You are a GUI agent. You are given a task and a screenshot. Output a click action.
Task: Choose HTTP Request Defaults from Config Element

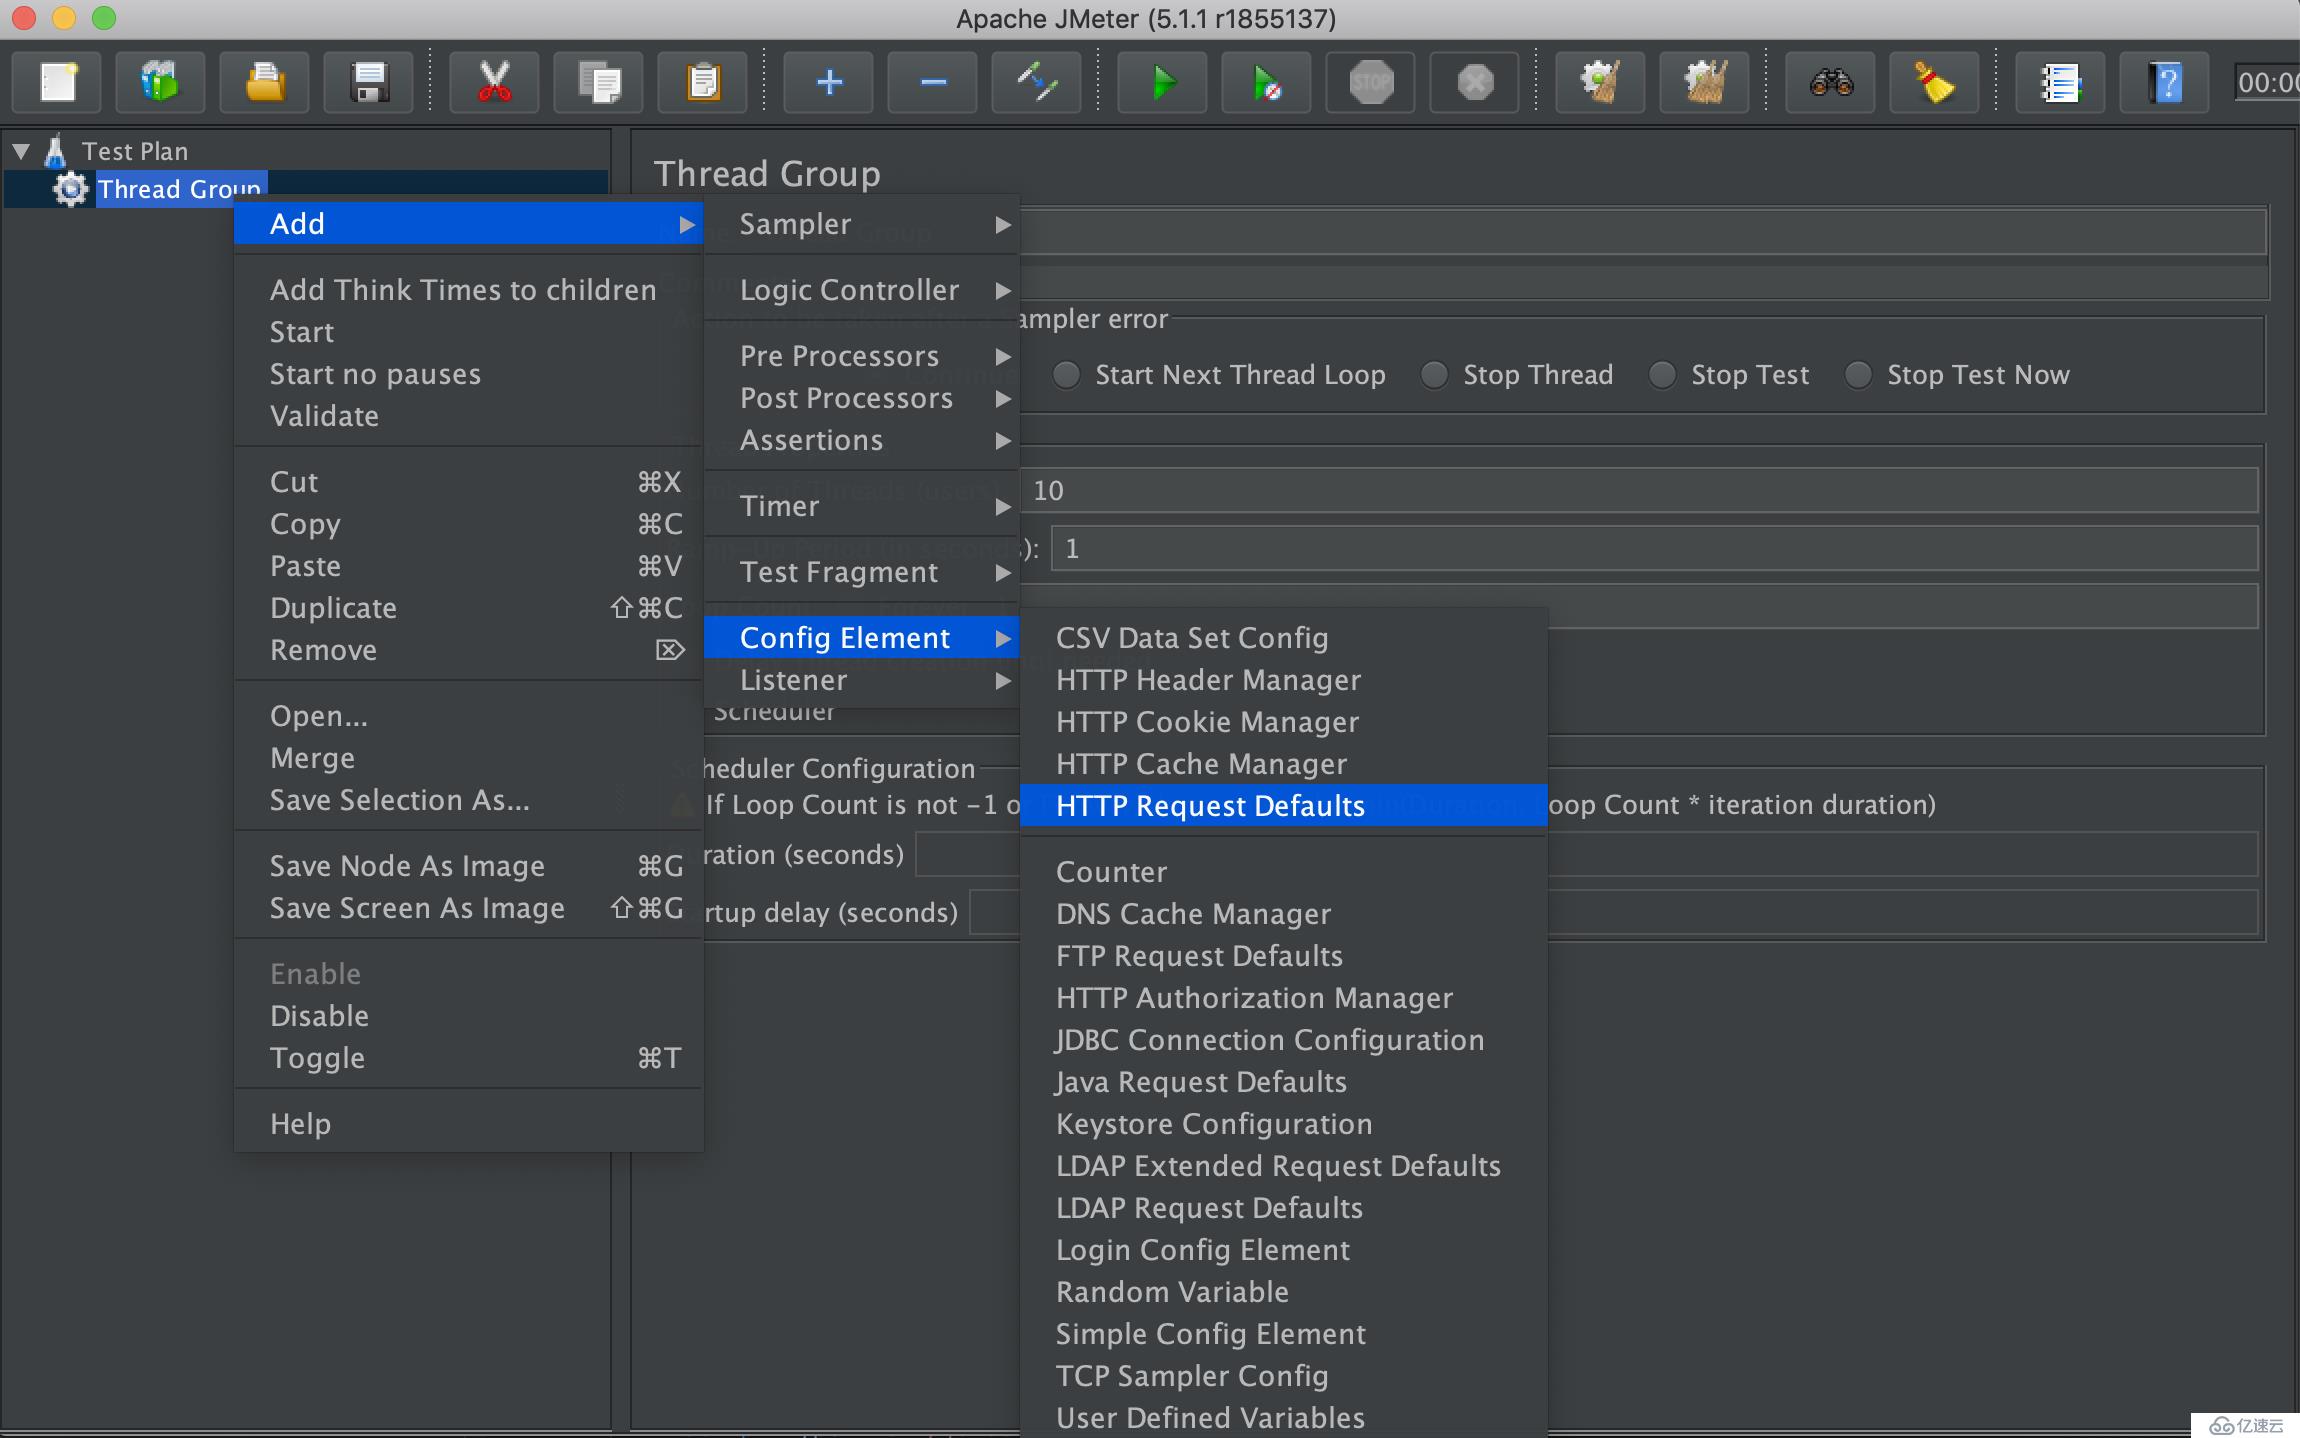(1284, 806)
